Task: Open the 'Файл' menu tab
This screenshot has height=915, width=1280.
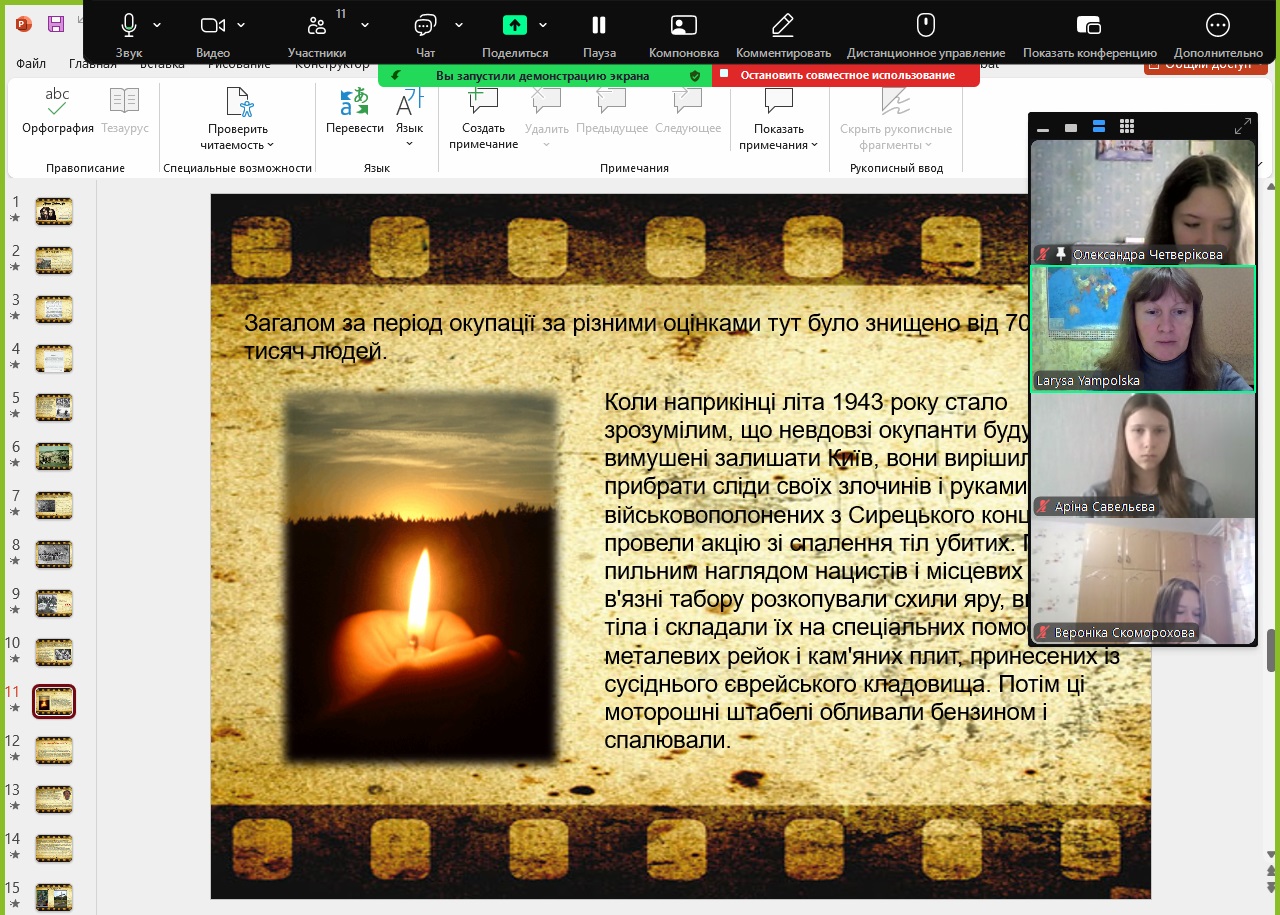Action: coord(31,64)
